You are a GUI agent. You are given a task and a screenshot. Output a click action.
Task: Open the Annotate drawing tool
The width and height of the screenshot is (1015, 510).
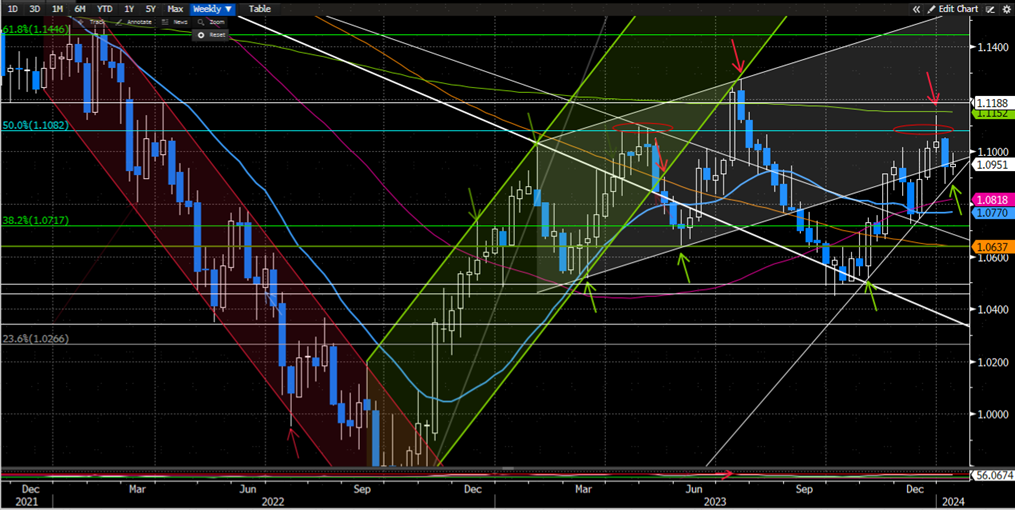[136, 22]
